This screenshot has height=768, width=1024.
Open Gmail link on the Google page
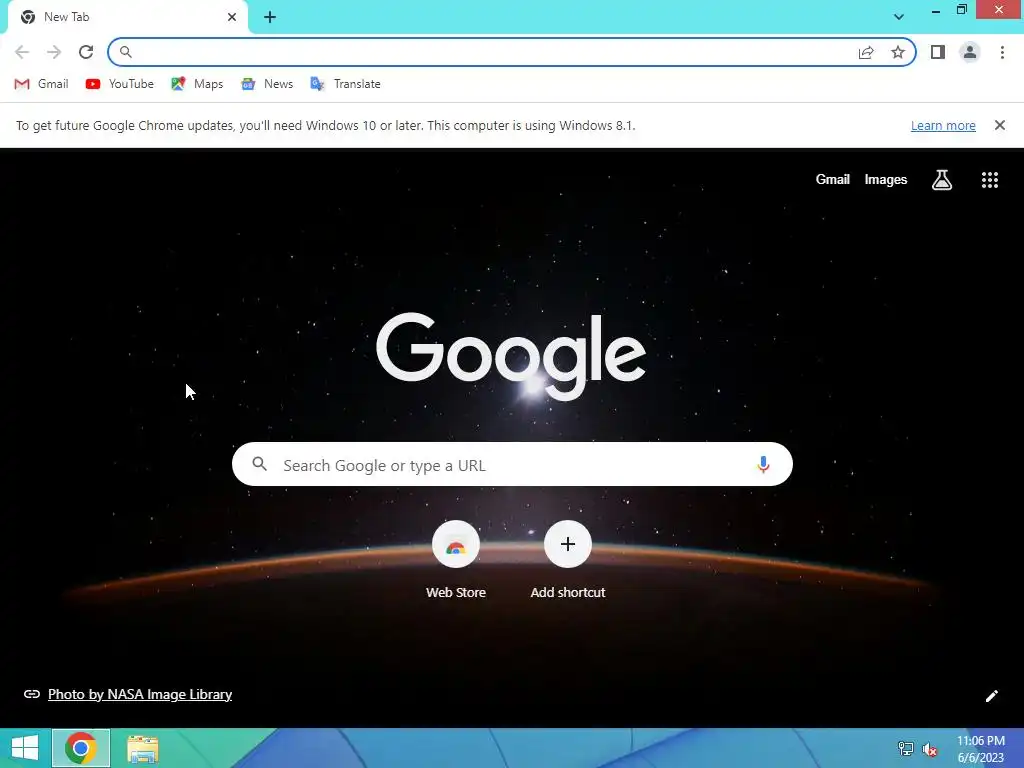pos(833,180)
